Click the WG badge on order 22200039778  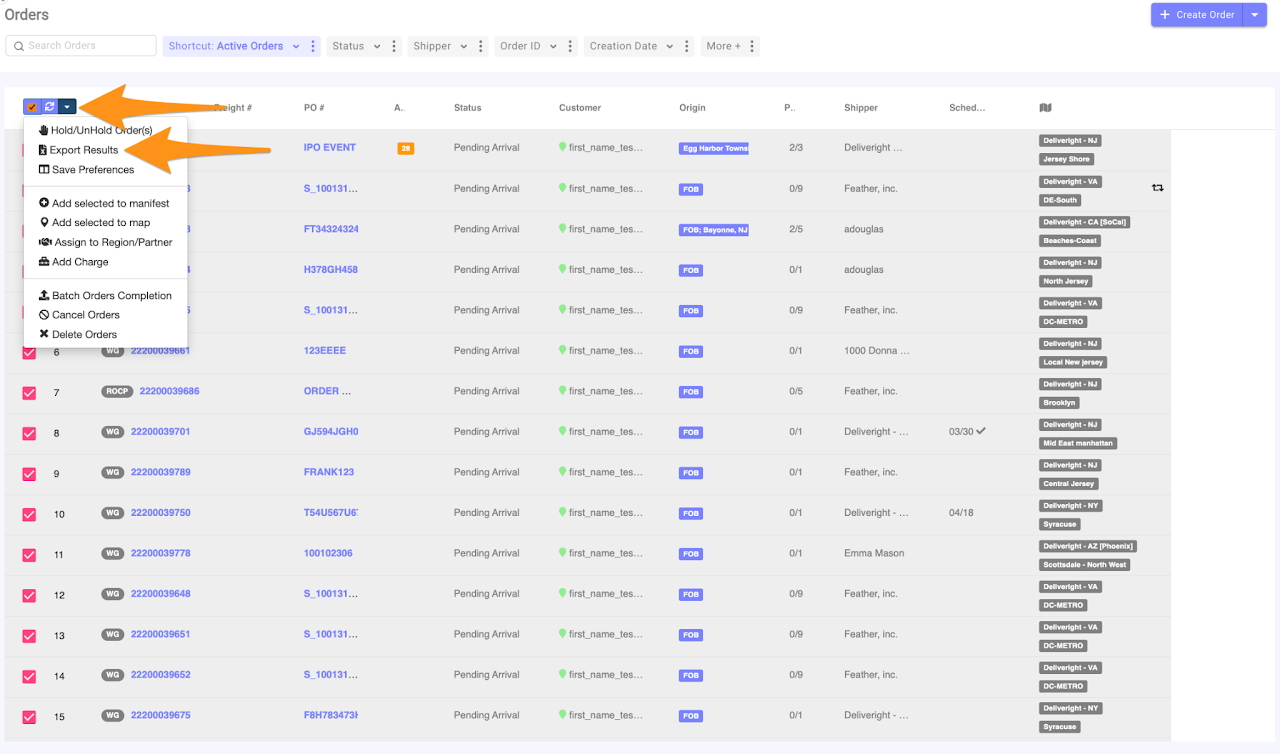tap(112, 553)
